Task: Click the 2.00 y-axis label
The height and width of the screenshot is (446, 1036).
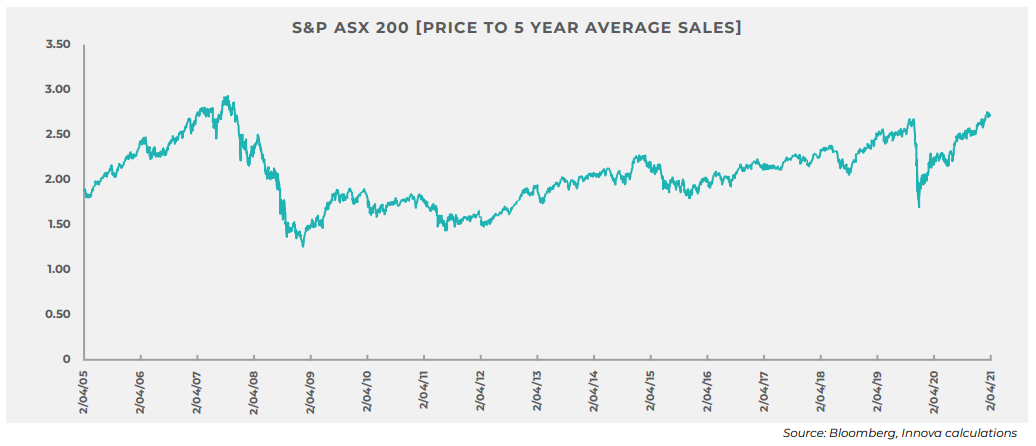Action: point(58,180)
